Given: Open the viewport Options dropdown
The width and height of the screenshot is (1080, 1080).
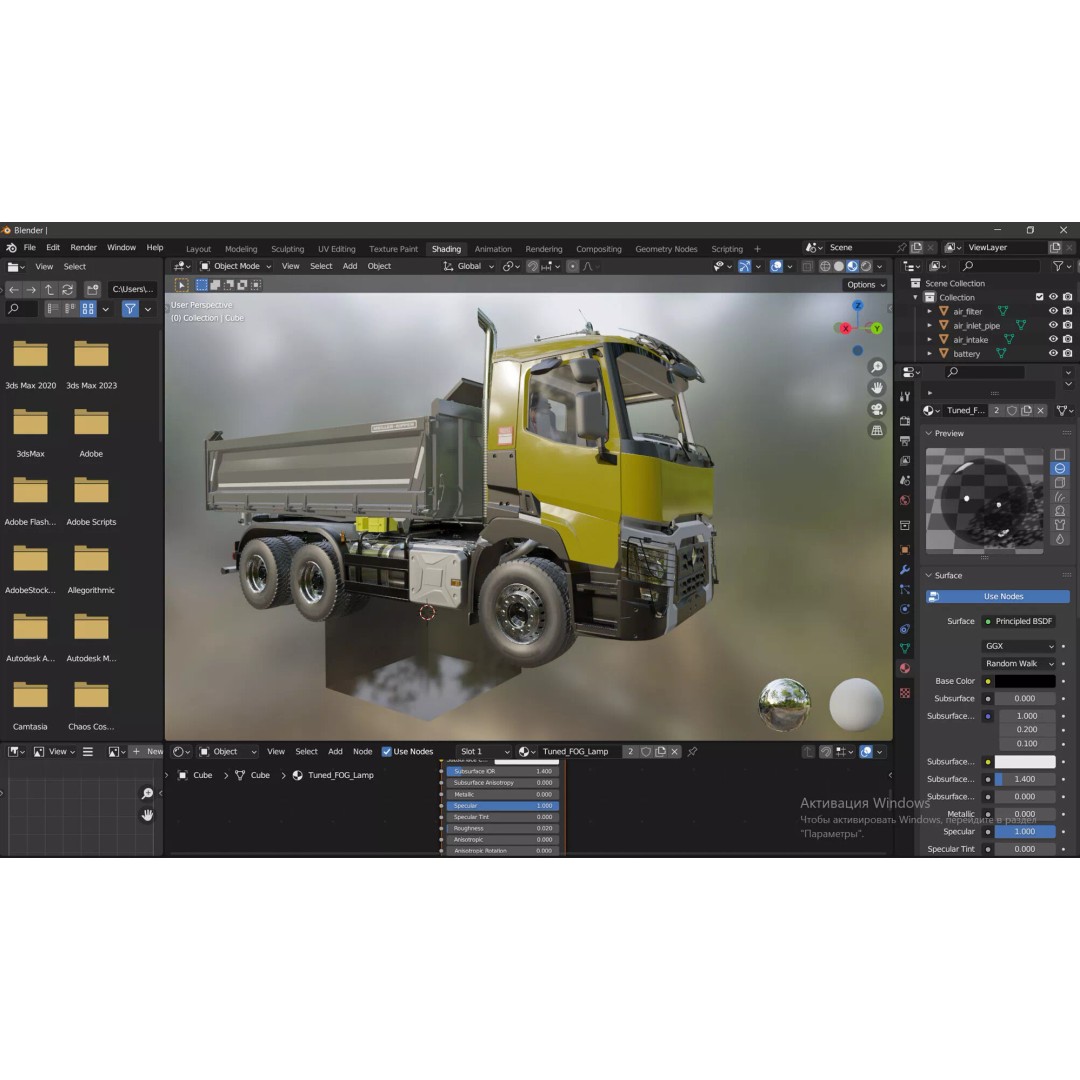Looking at the screenshot, I should click(x=866, y=284).
